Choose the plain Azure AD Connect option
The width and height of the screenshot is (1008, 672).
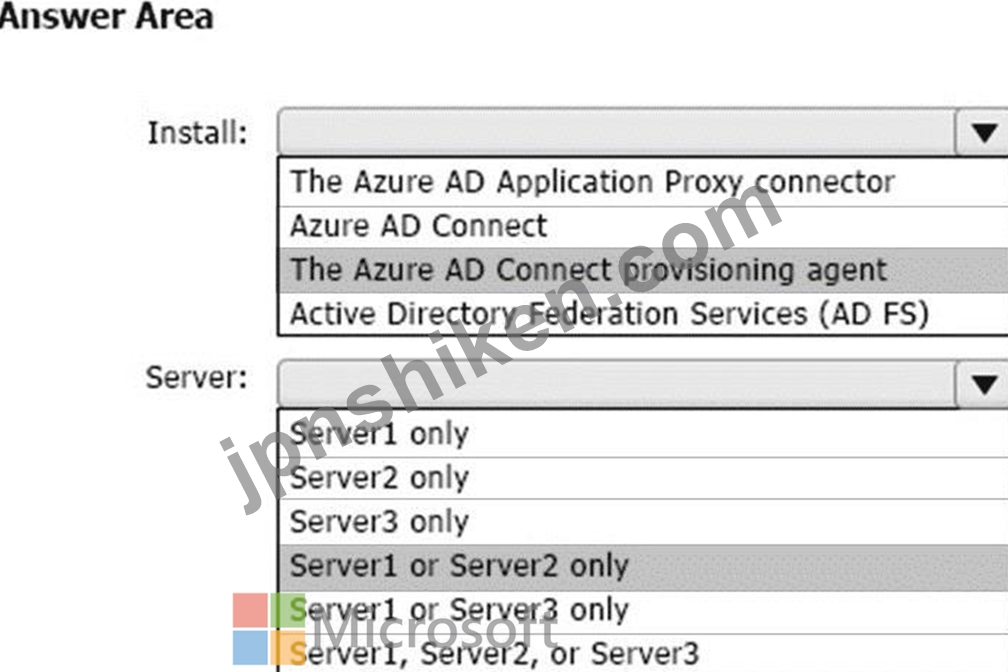pyautogui.click(x=643, y=226)
